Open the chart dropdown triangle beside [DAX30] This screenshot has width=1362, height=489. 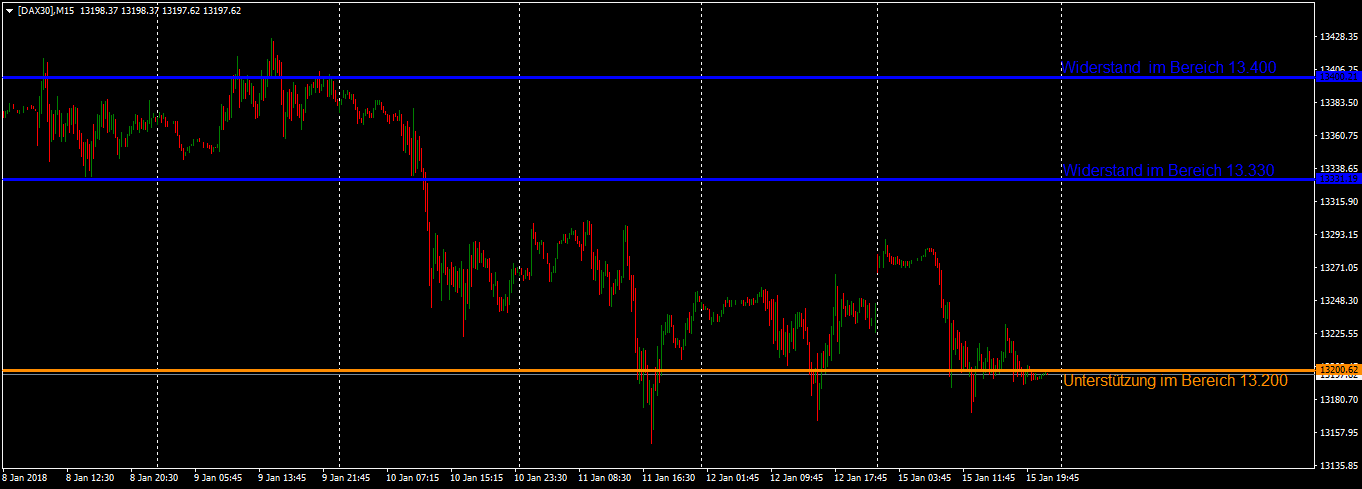[x=10, y=10]
